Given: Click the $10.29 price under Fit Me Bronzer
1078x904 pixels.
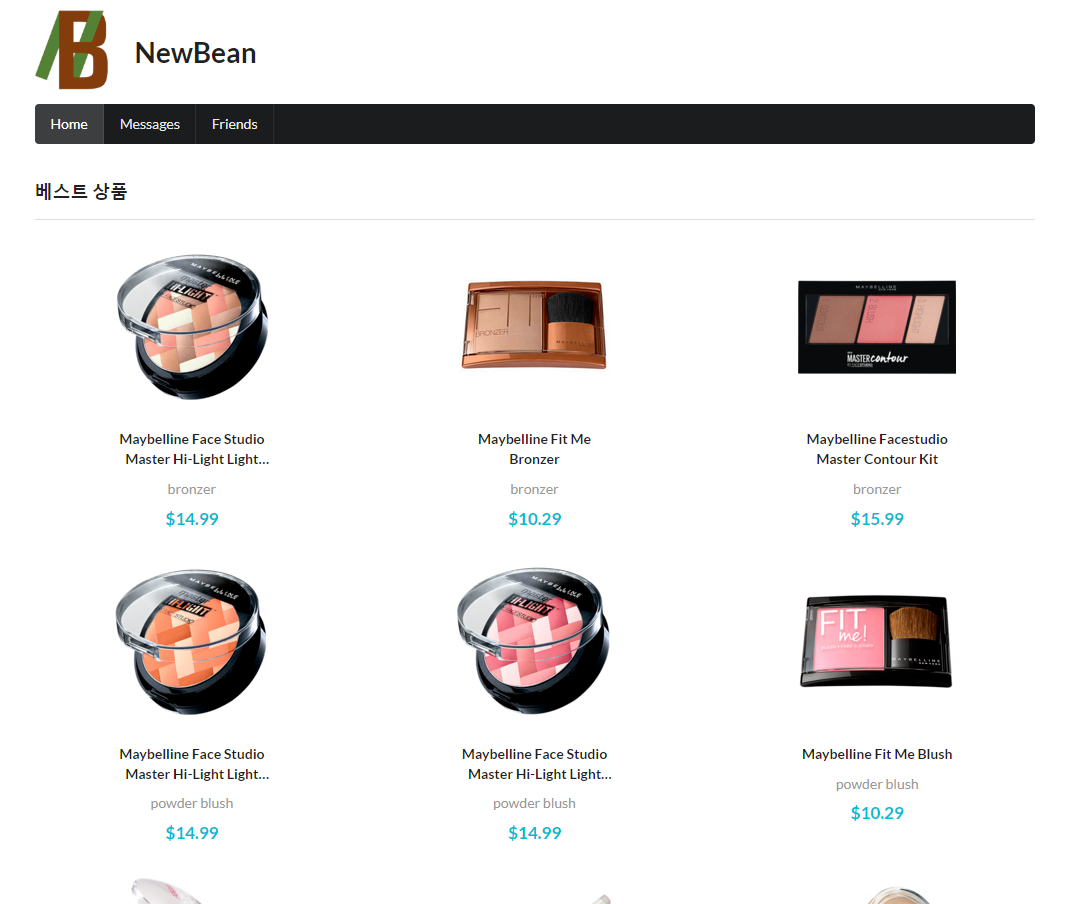Looking at the screenshot, I should point(534,519).
